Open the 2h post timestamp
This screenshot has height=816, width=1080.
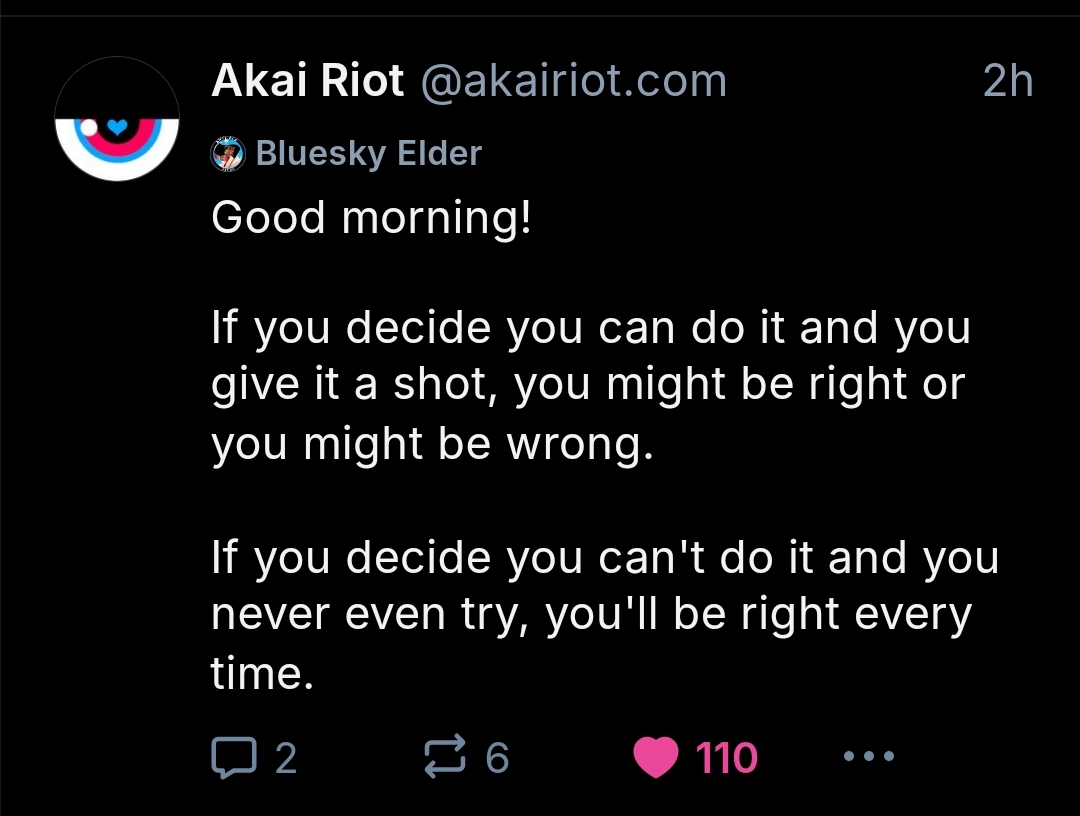pos(1008,81)
